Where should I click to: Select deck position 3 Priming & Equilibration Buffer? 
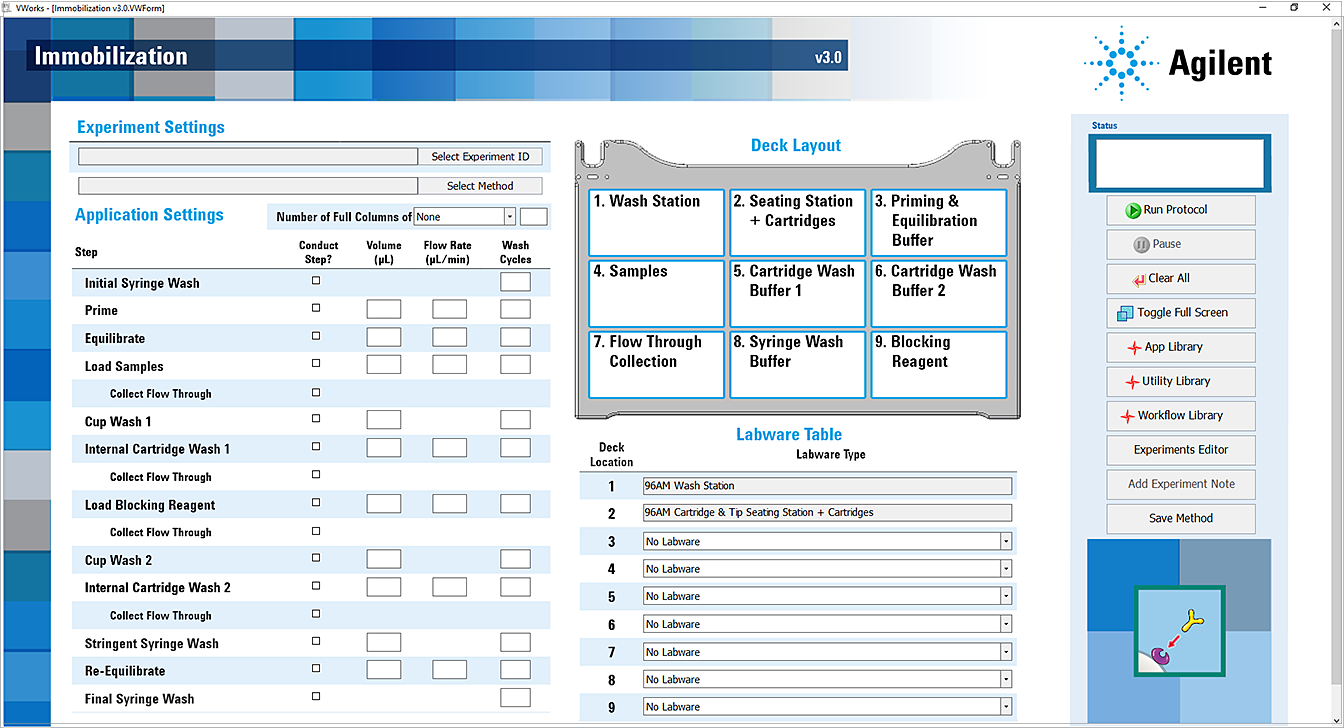coord(938,223)
